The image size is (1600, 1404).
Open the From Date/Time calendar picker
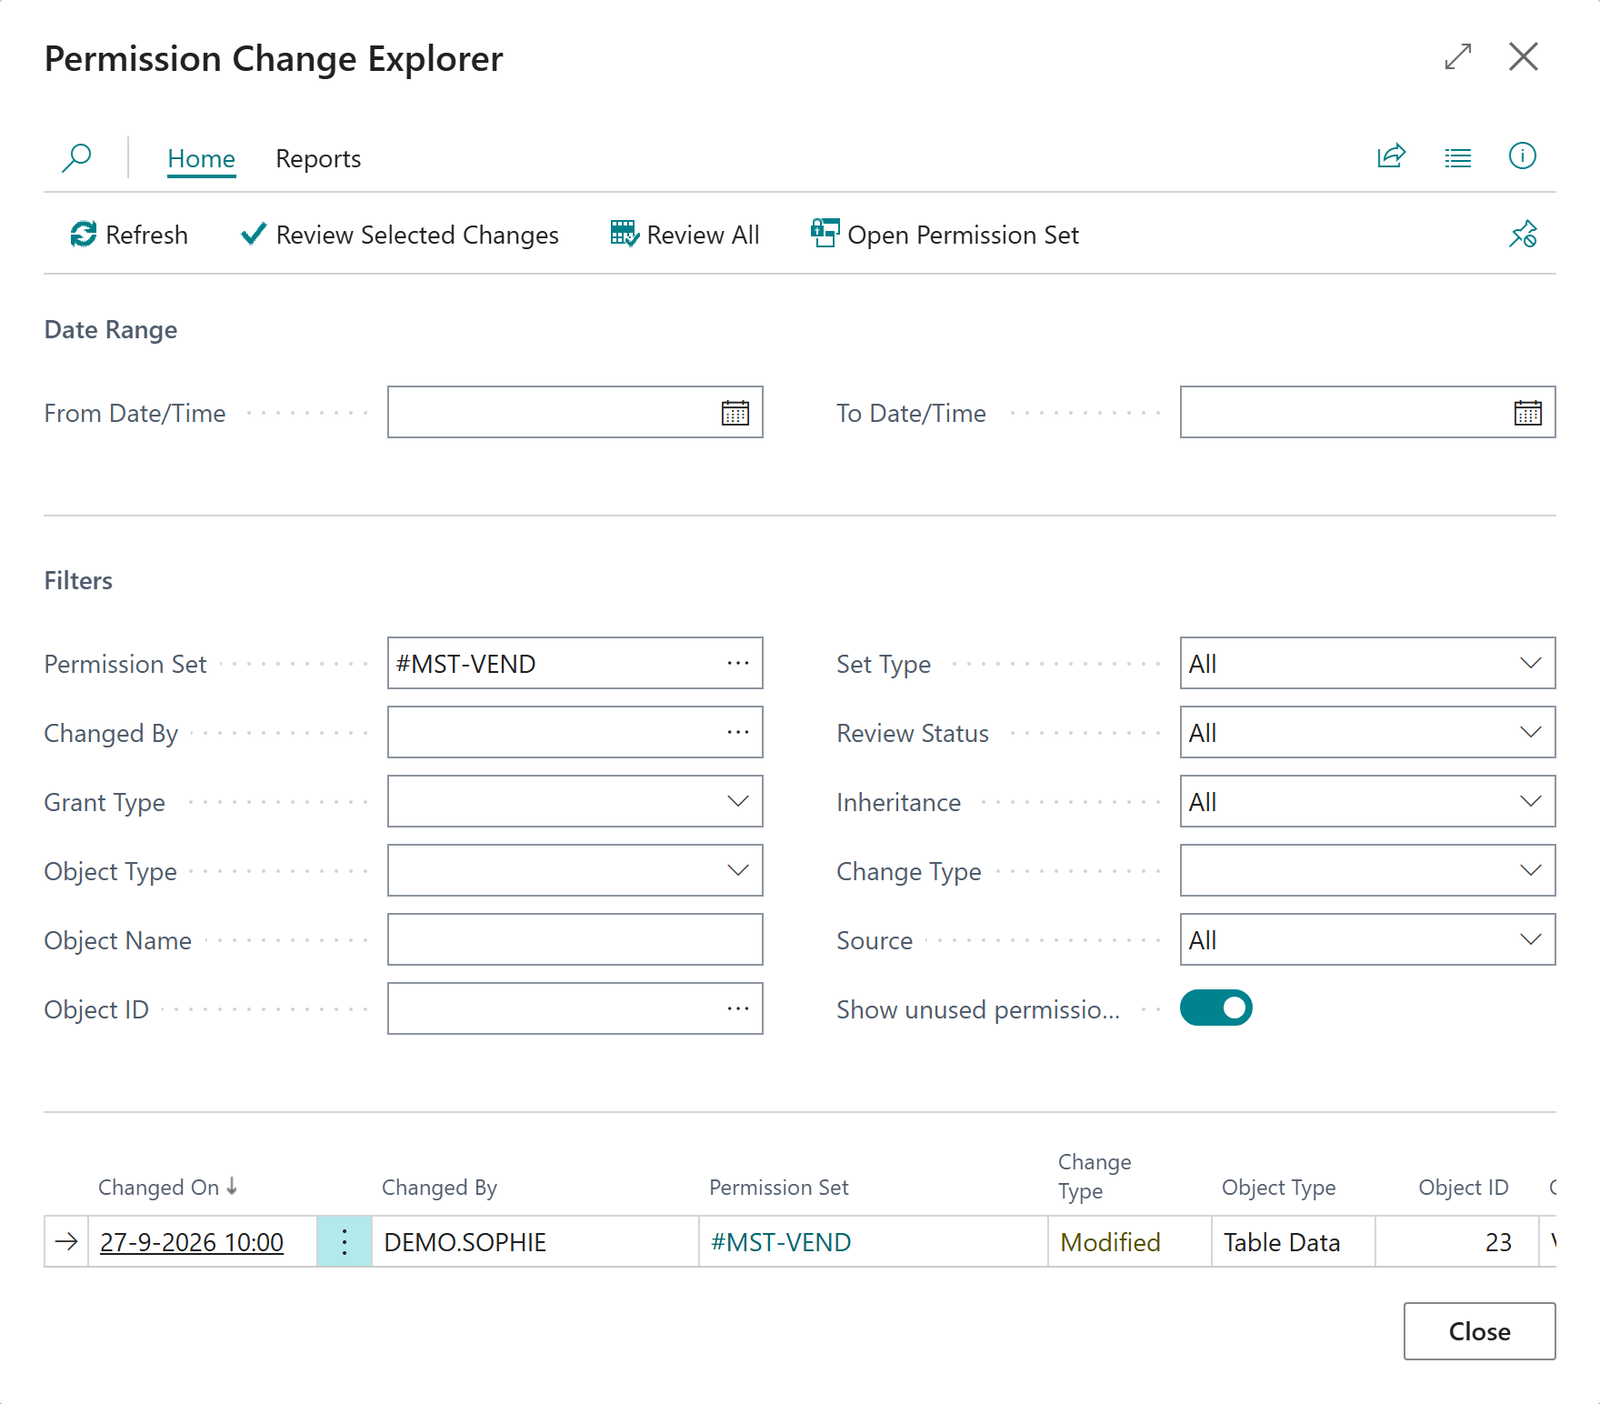point(735,412)
